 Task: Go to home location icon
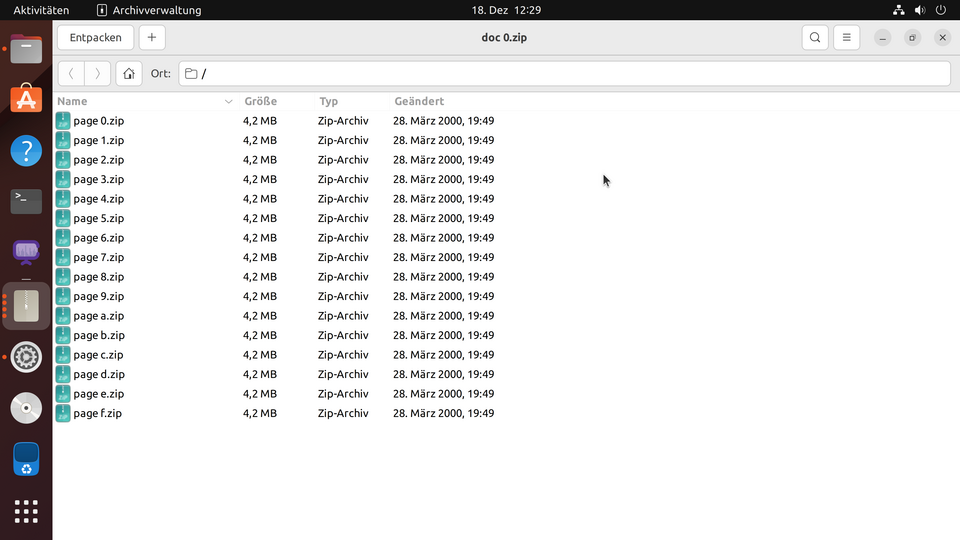[x=129, y=74]
